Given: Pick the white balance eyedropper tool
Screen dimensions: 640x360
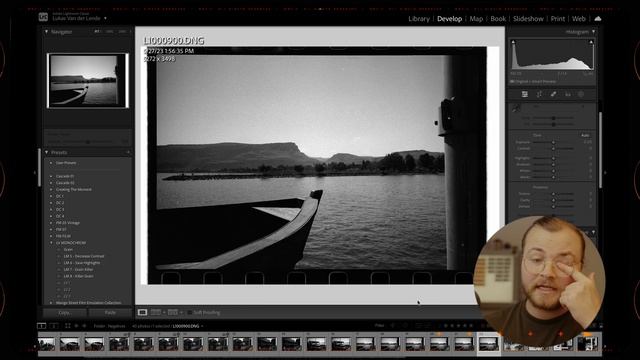Looking at the screenshot, I should pos(516,108).
